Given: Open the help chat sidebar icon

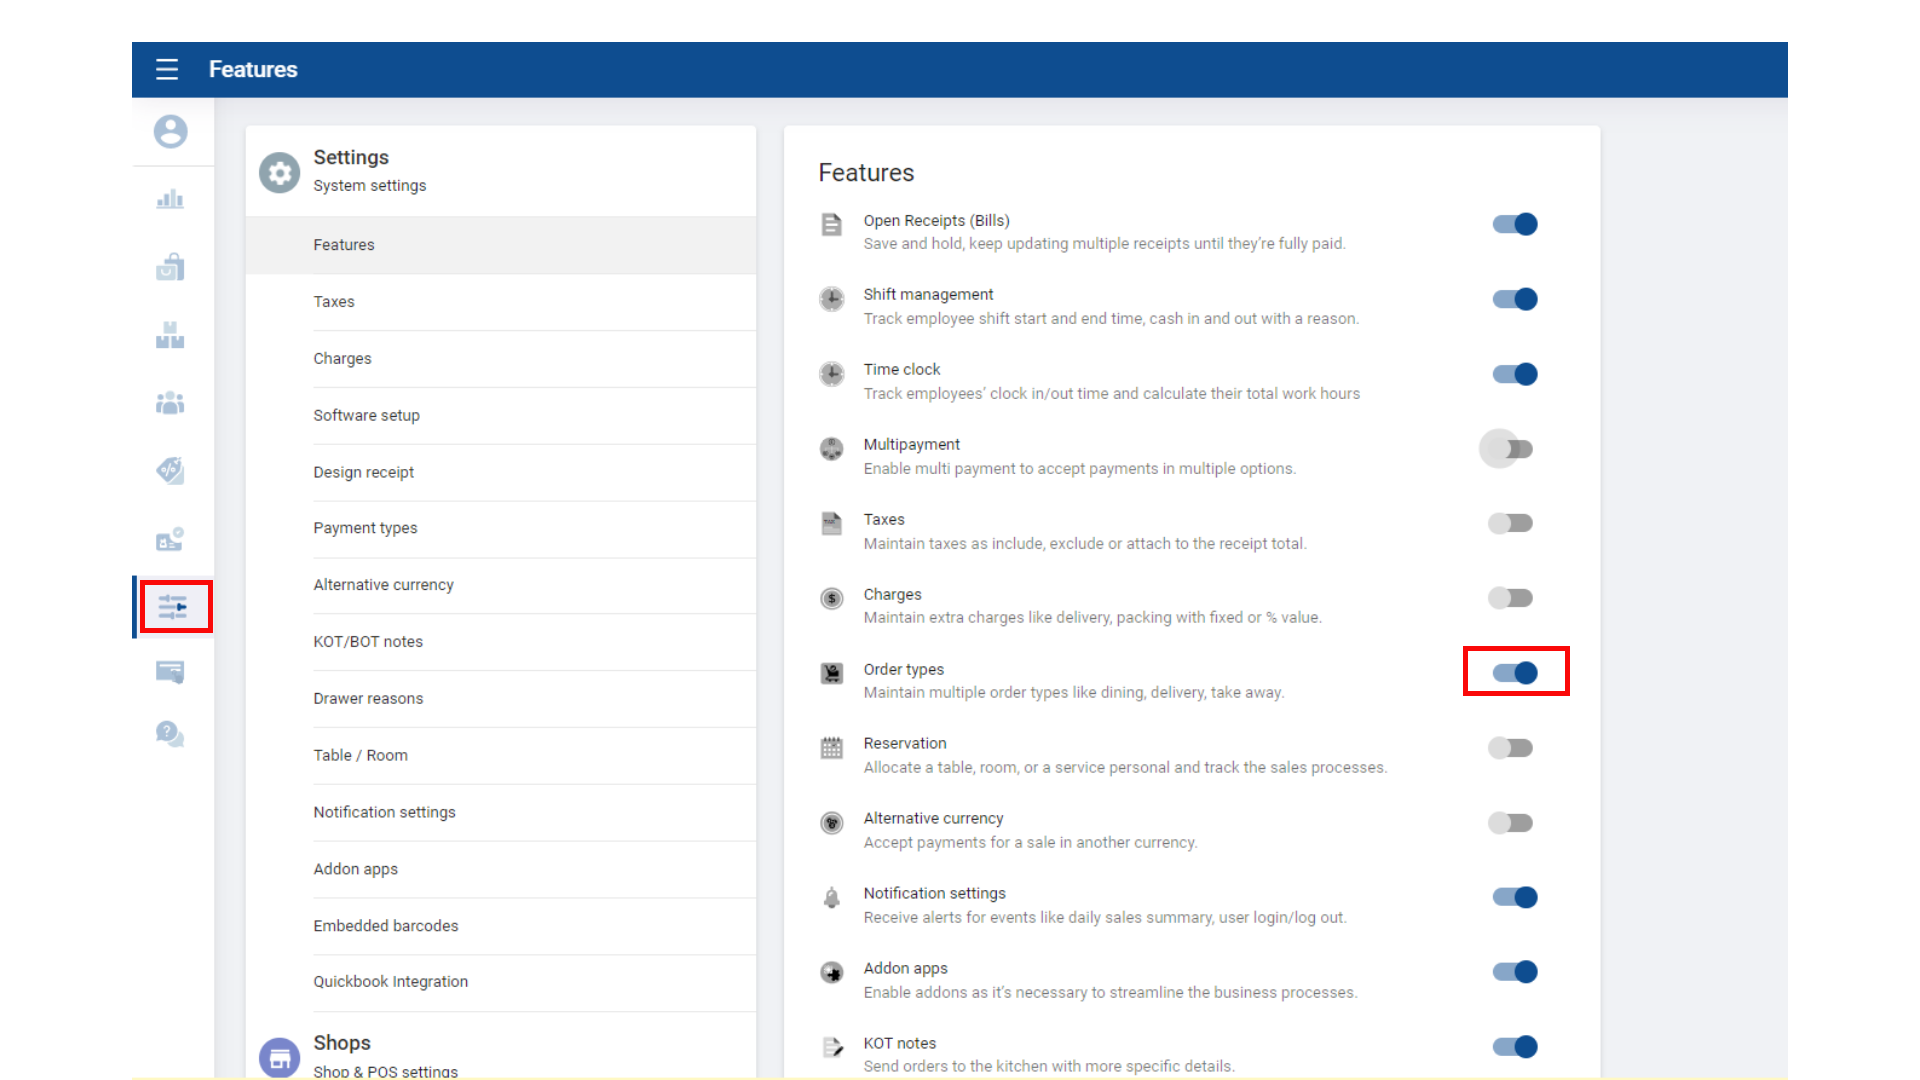Looking at the screenshot, I should pos(170,735).
